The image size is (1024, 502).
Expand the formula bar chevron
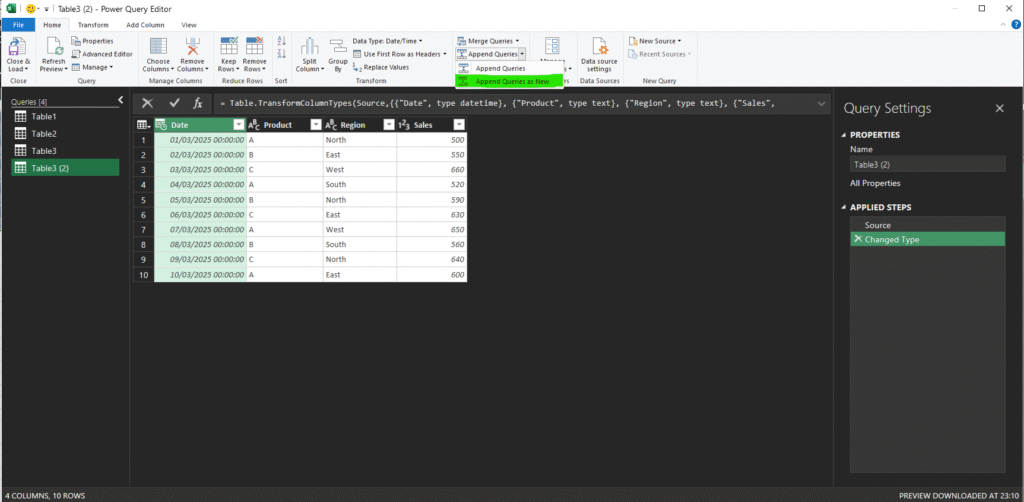click(822, 103)
